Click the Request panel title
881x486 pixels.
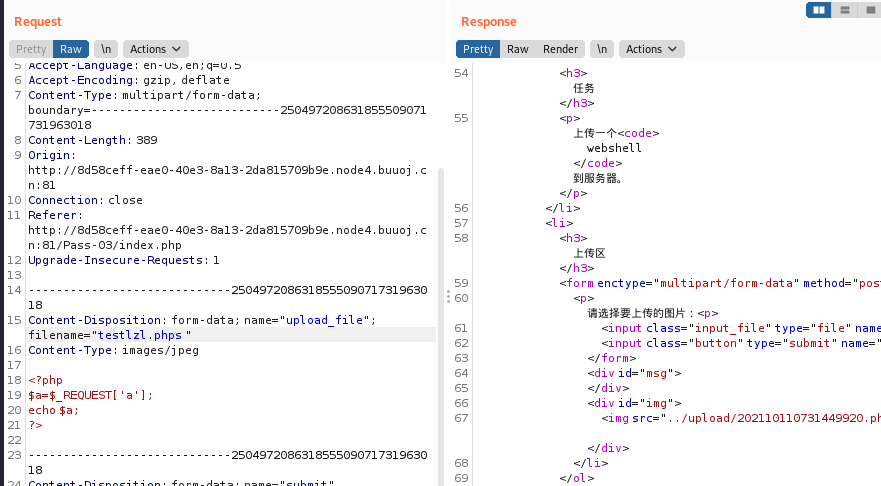point(38,21)
